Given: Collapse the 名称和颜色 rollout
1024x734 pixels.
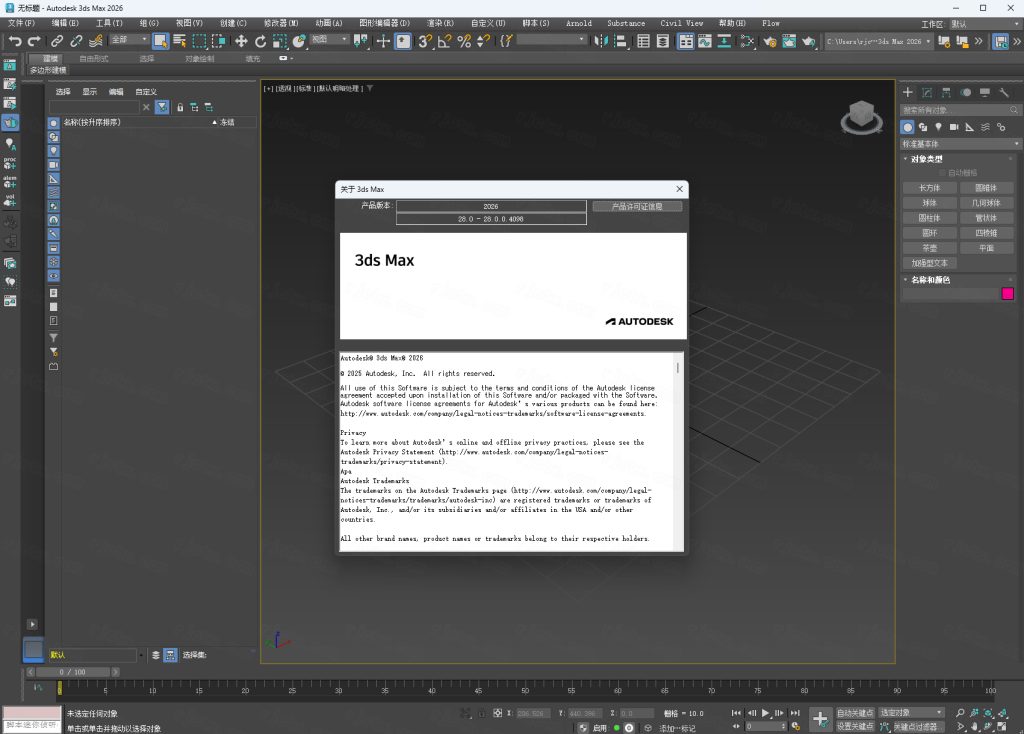Looking at the screenshot, I should pyautogui.click(x=930, y=280).
